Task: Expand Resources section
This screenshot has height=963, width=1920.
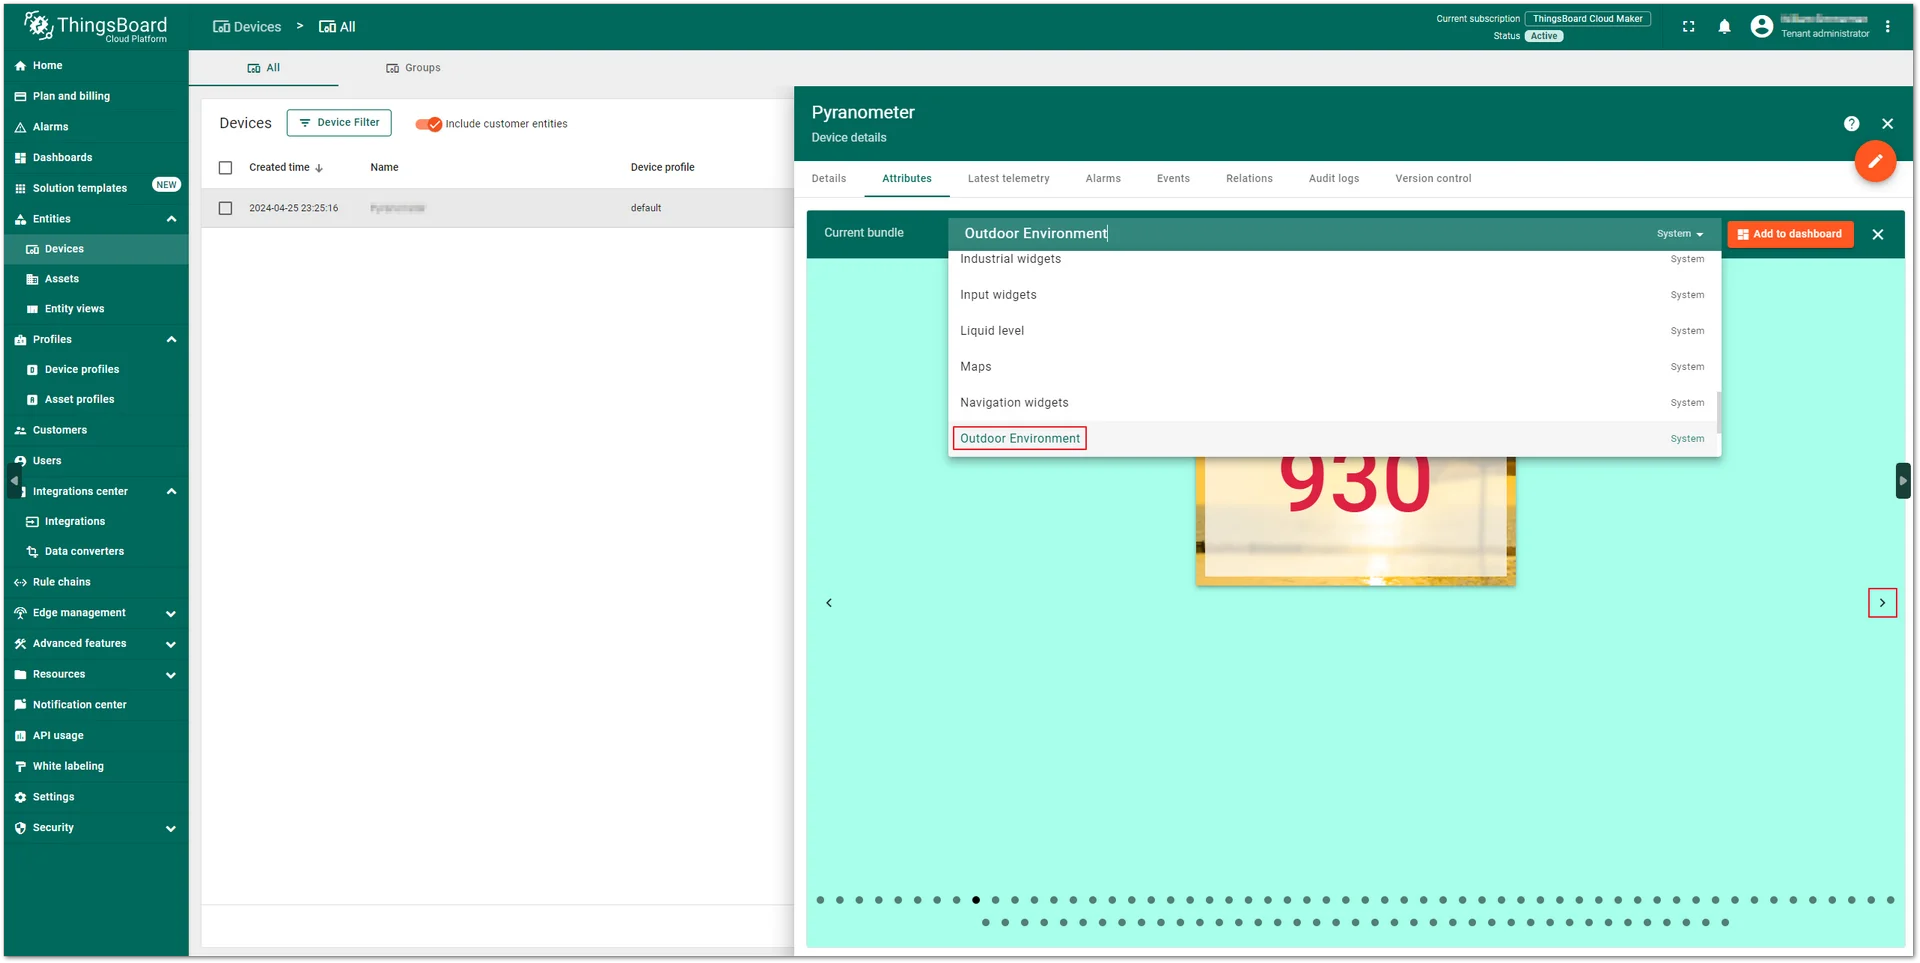Action: click(171, 676)
